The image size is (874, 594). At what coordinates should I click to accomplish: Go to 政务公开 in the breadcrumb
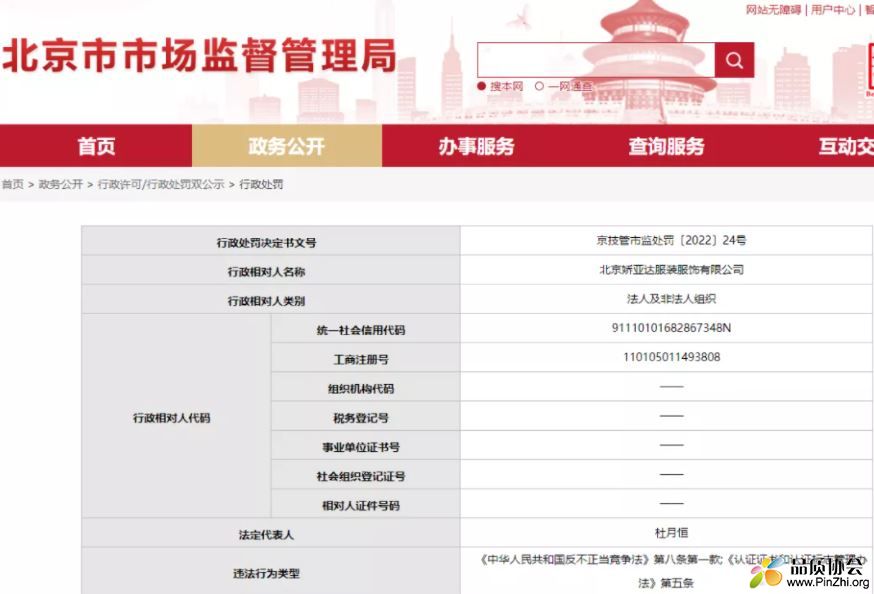(x=60, y=184)
